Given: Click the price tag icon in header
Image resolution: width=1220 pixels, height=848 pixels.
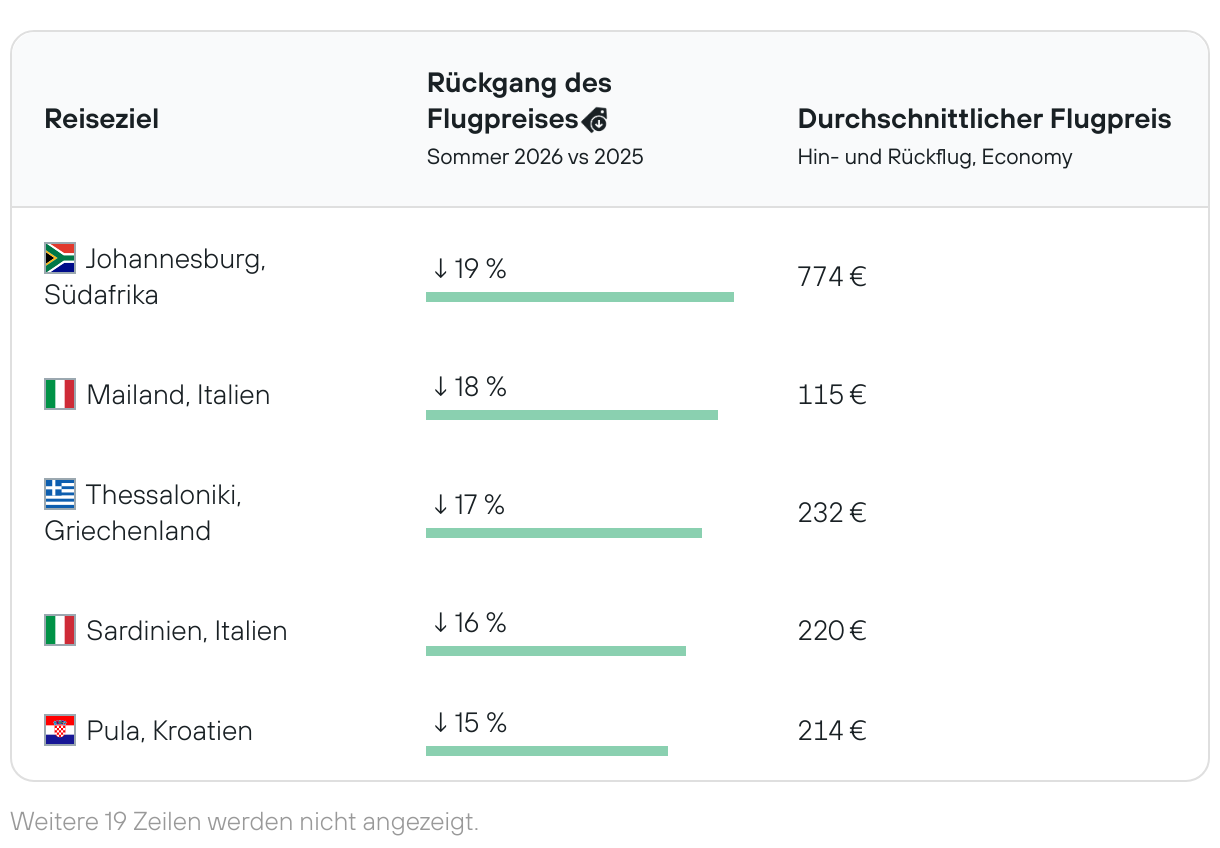Looking at the screenshot, I should [595, 120].
